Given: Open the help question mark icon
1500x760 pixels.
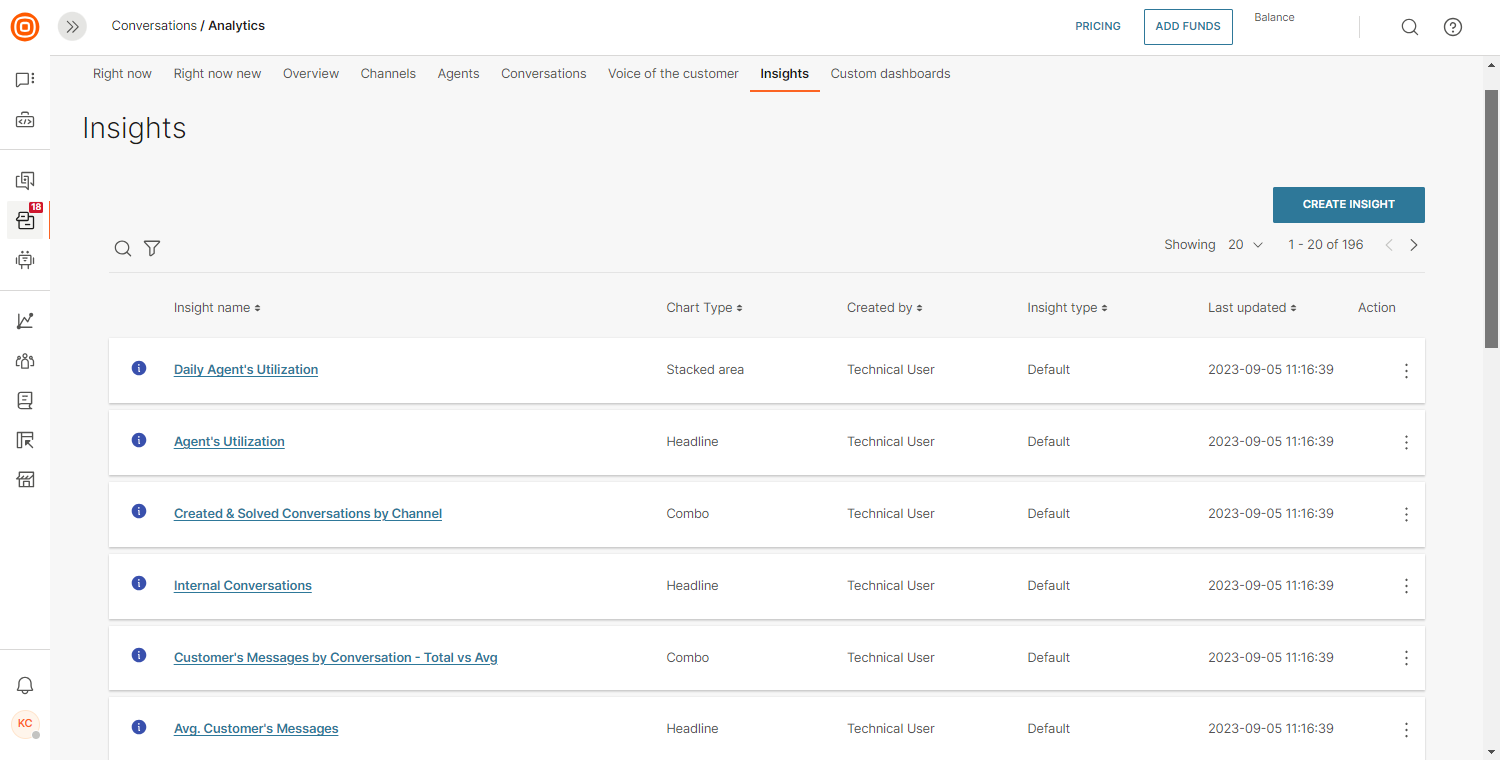Looking at the screenshot, I should click(1452, 27).
